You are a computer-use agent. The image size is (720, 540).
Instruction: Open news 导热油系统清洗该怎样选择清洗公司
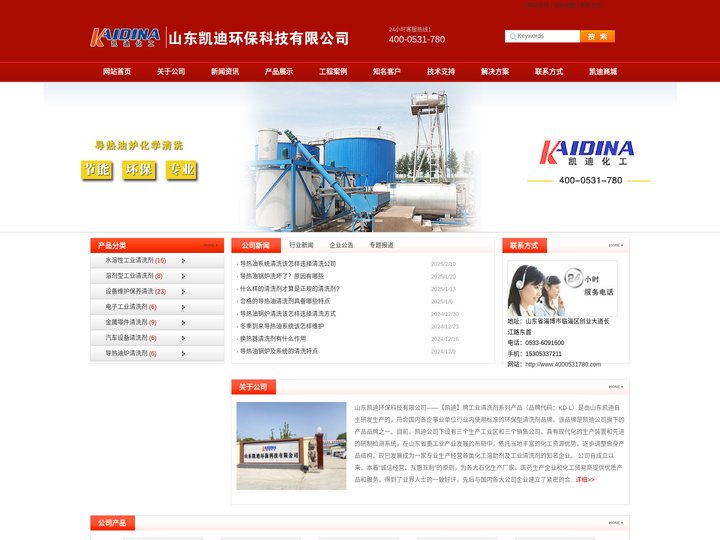point(288,264)
